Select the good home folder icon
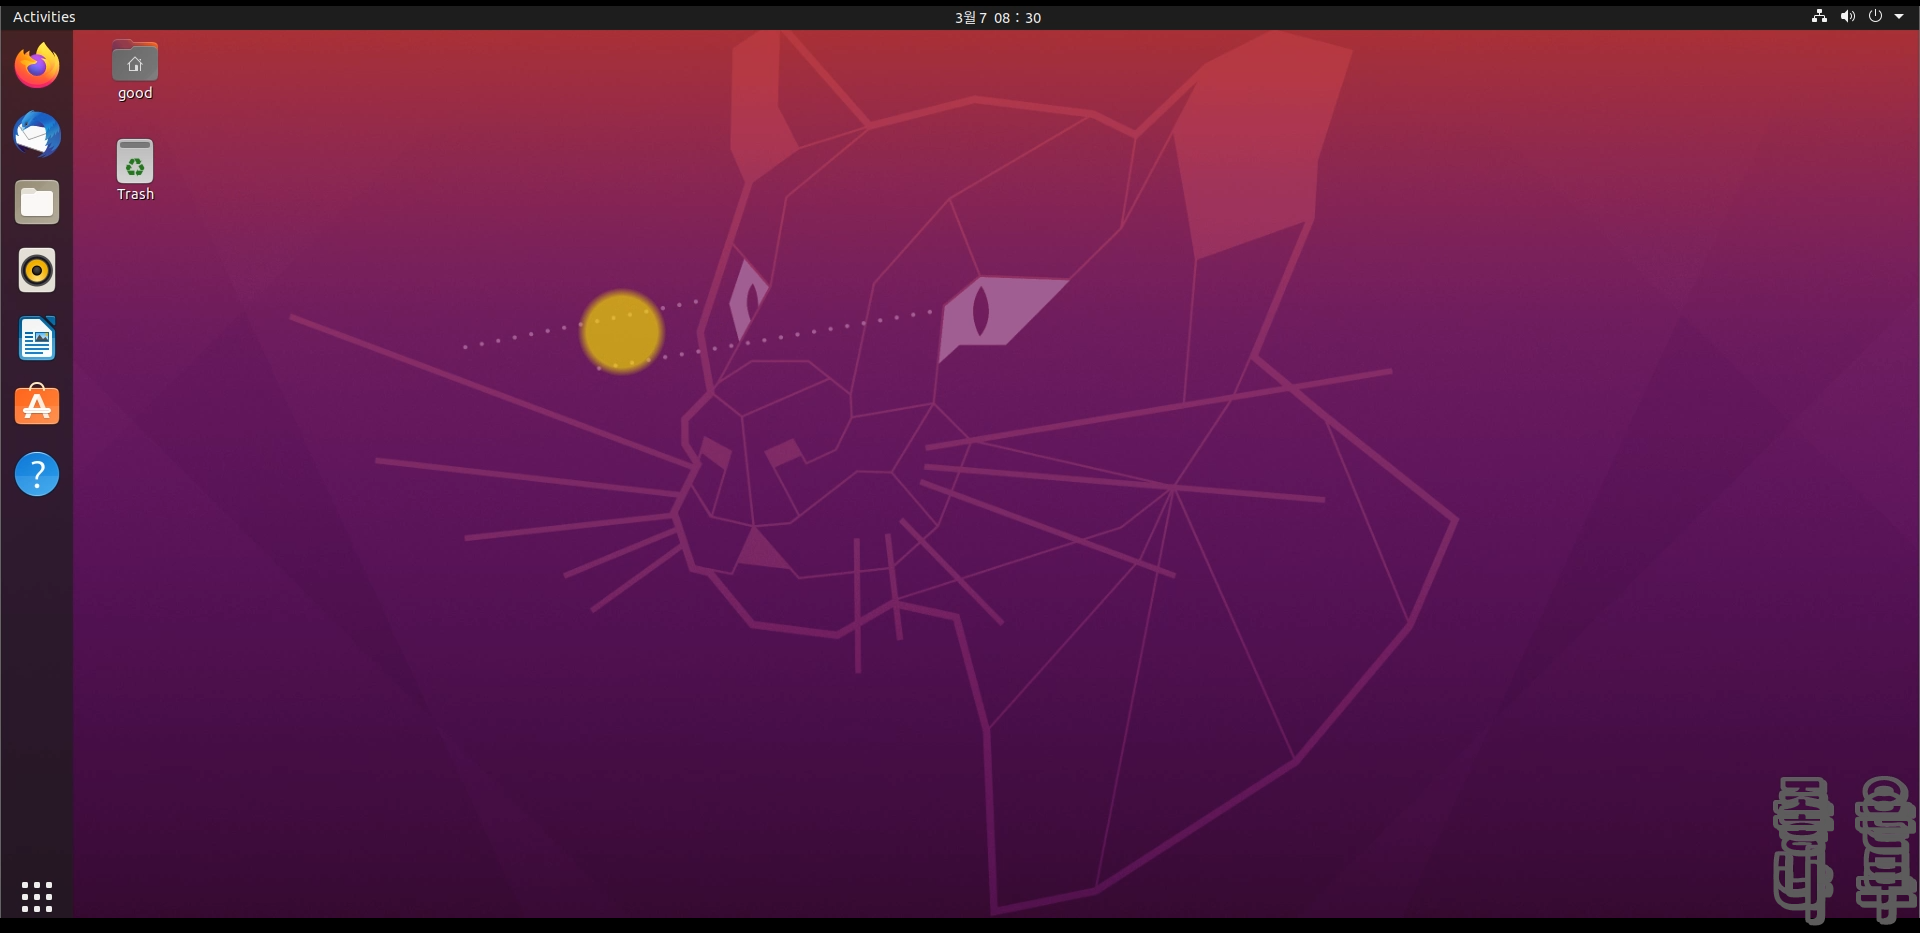 (x=135, y=61)
